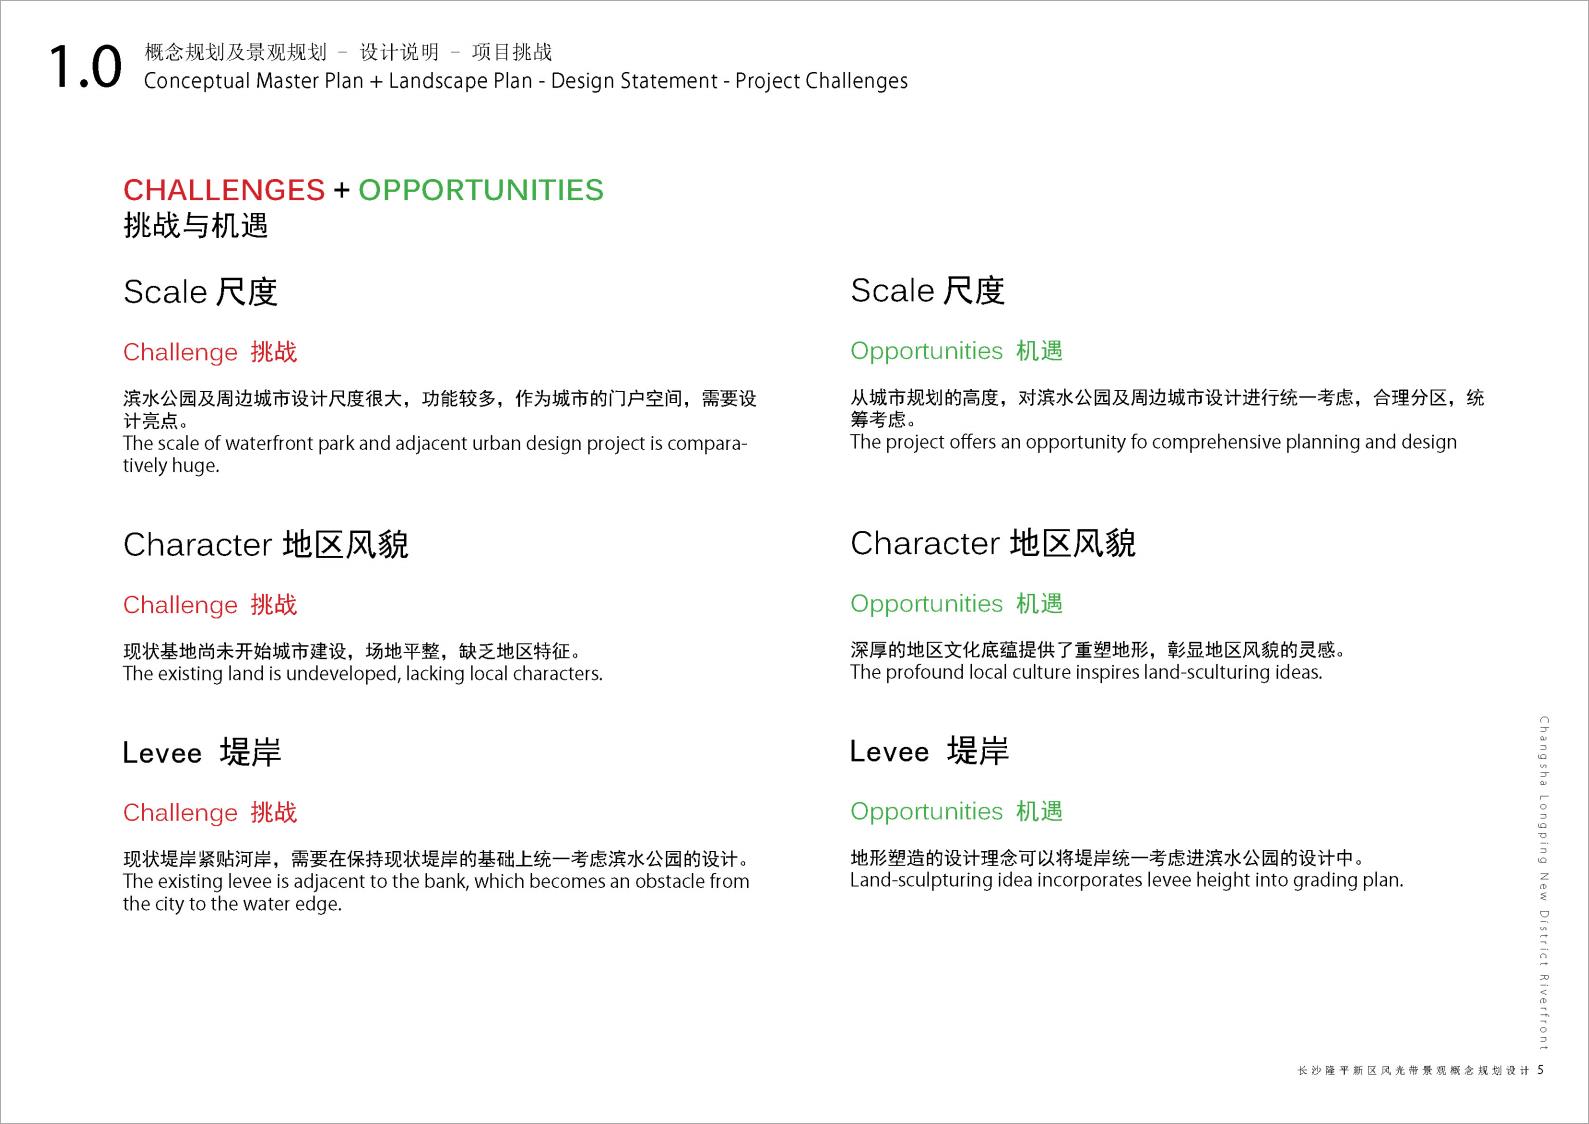Click 'Land-sculpturing idea incorporates levee height into grading plan.'

click(1127, 881)
